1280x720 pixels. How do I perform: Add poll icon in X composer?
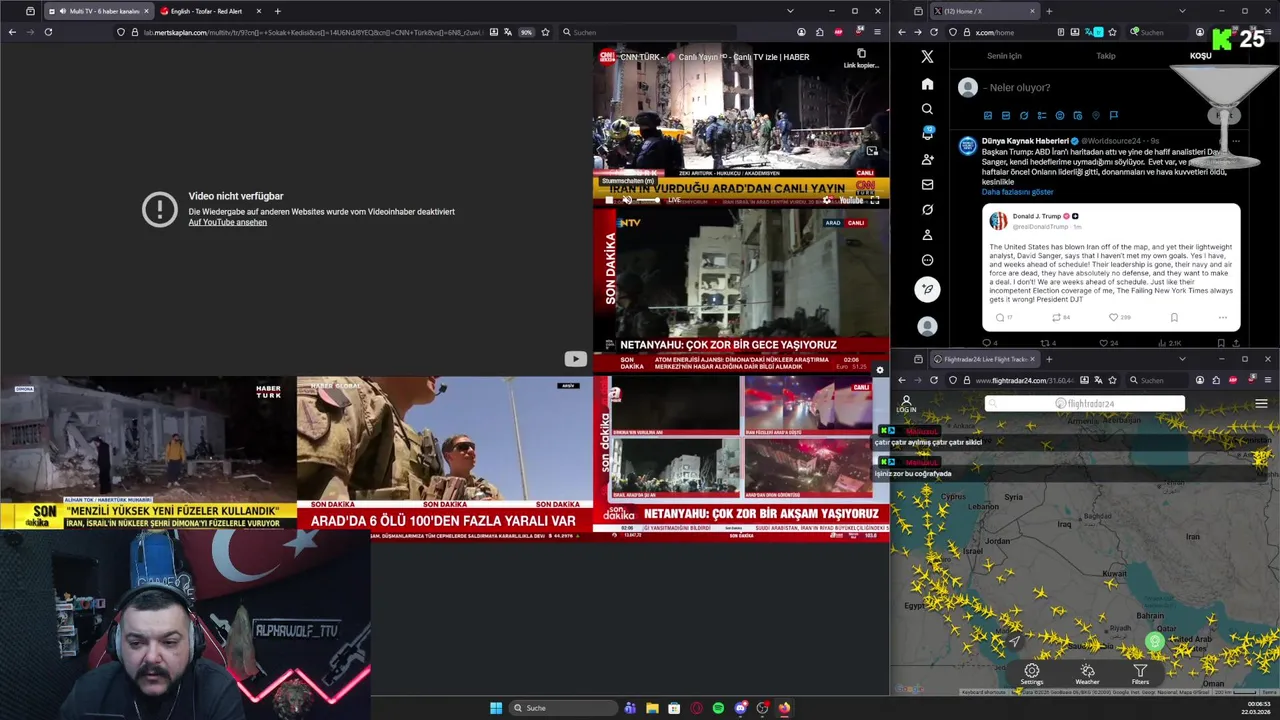click(x=1042, y=116)
